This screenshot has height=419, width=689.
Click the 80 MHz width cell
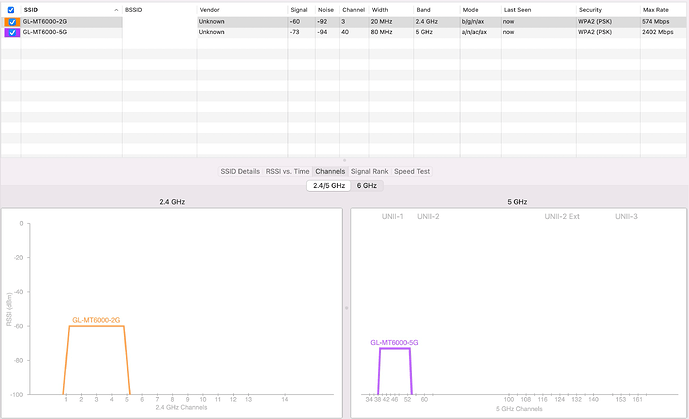(381, 32)
